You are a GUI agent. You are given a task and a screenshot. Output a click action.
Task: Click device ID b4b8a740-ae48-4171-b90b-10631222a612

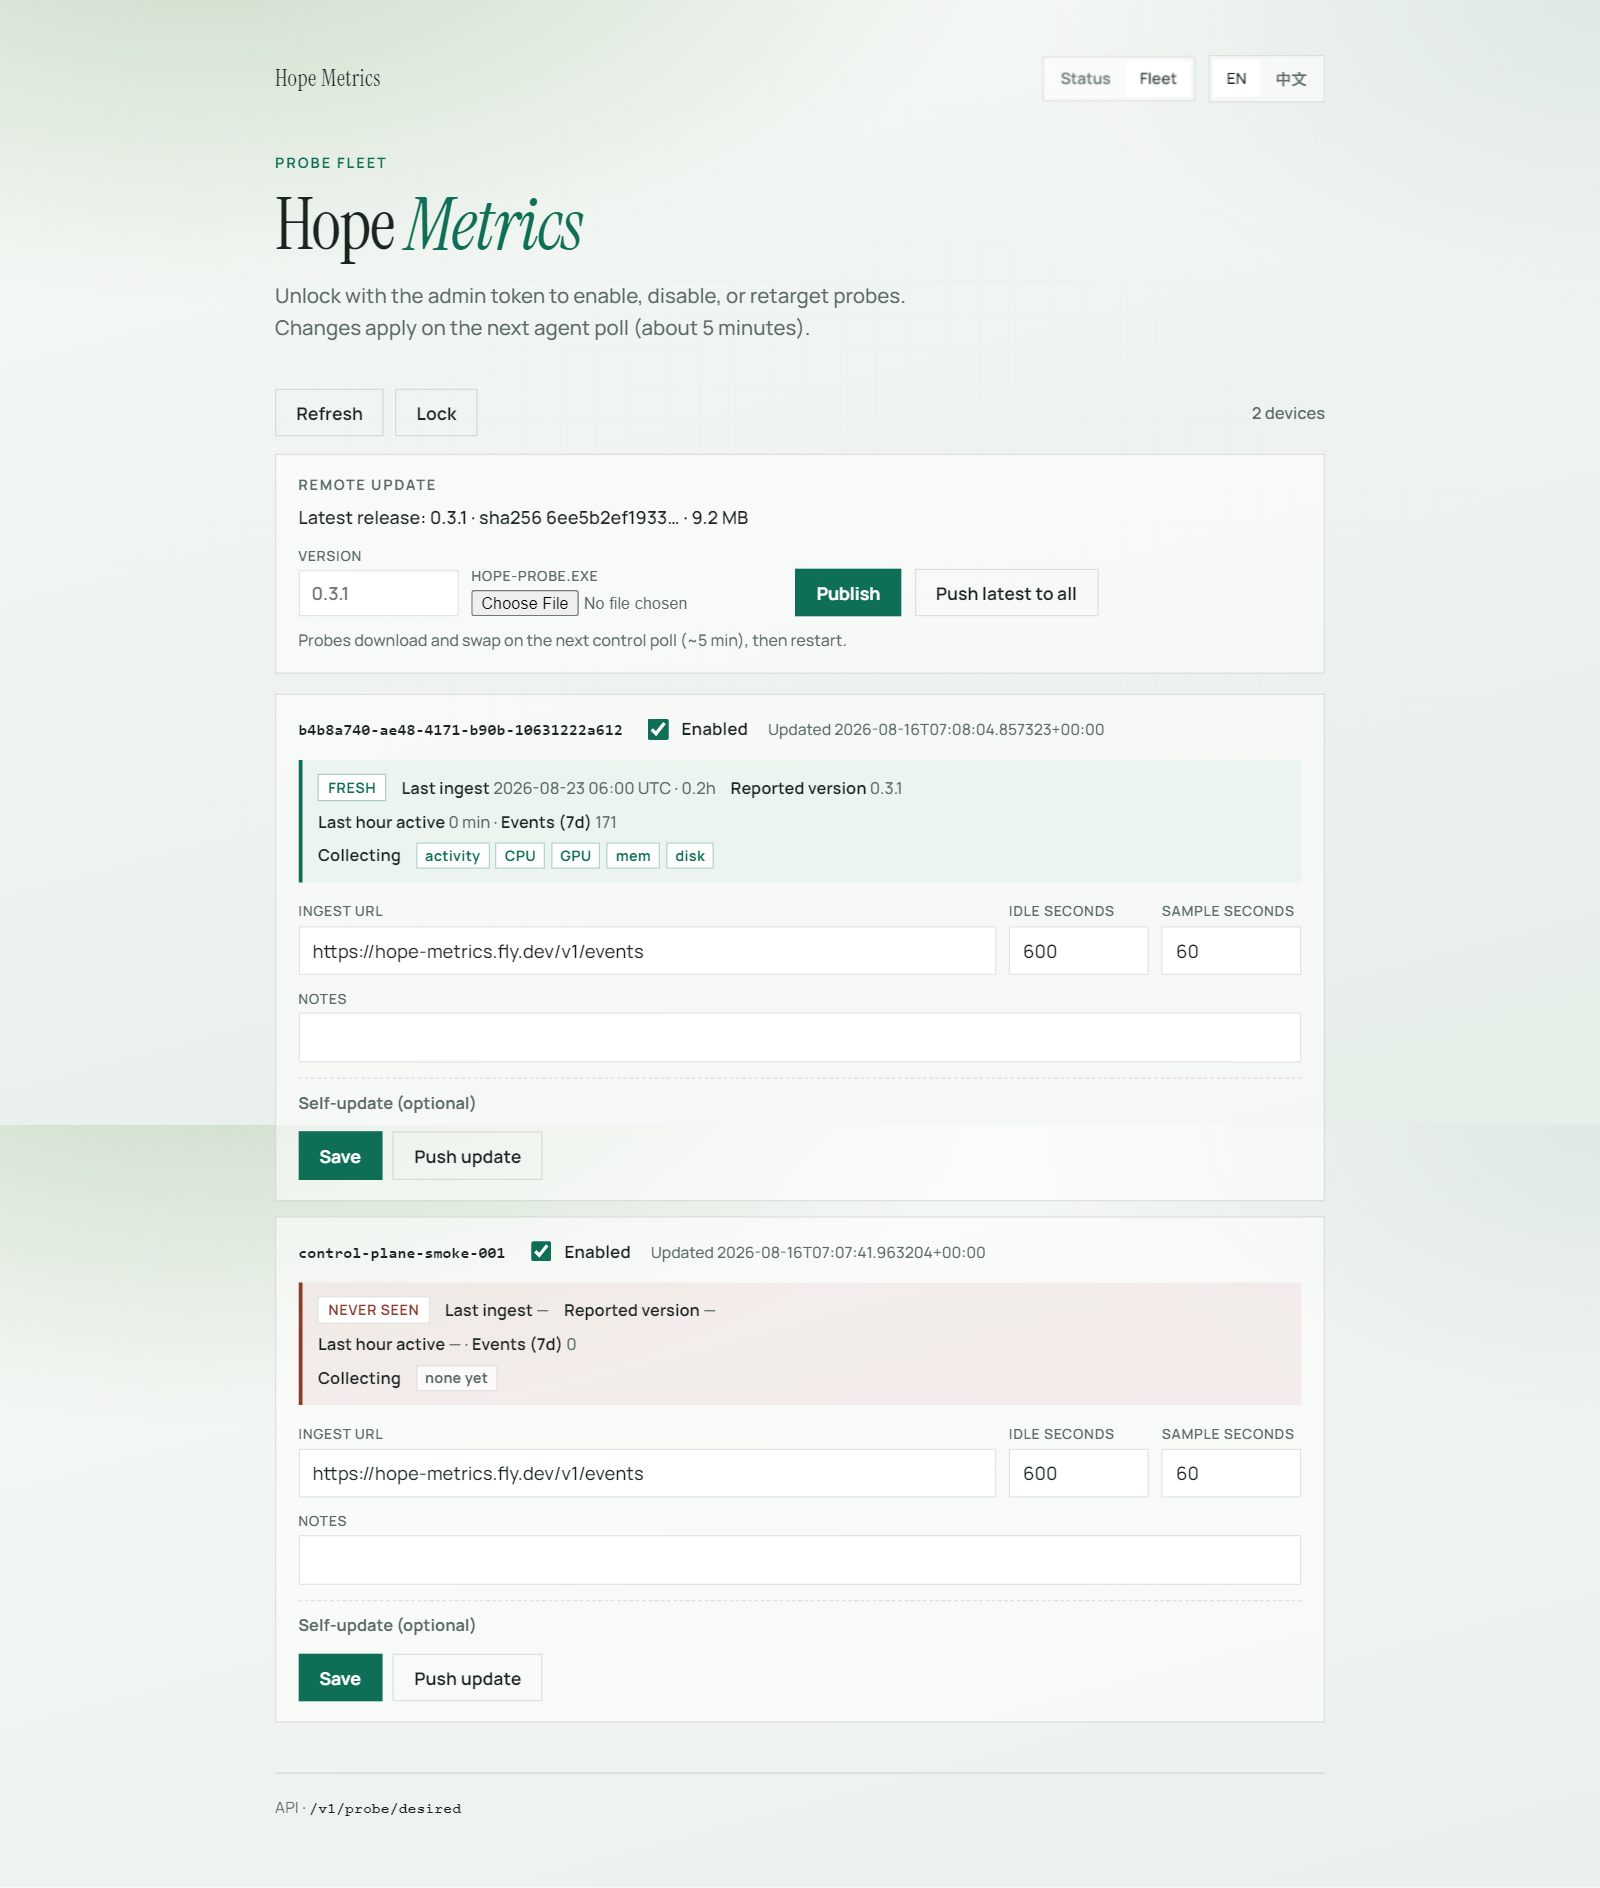coord(460,730)
